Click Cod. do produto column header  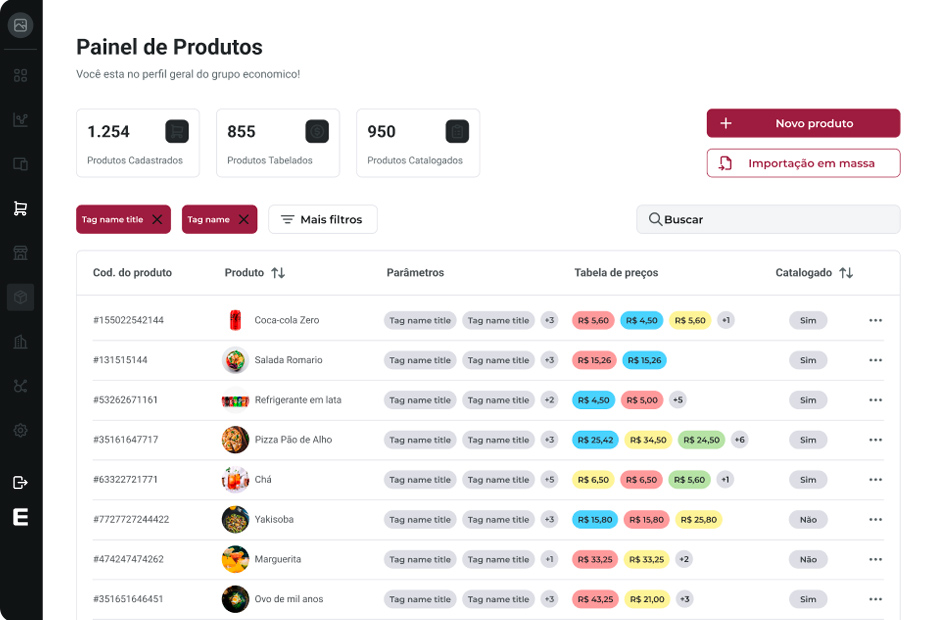(x=132, y=273)
